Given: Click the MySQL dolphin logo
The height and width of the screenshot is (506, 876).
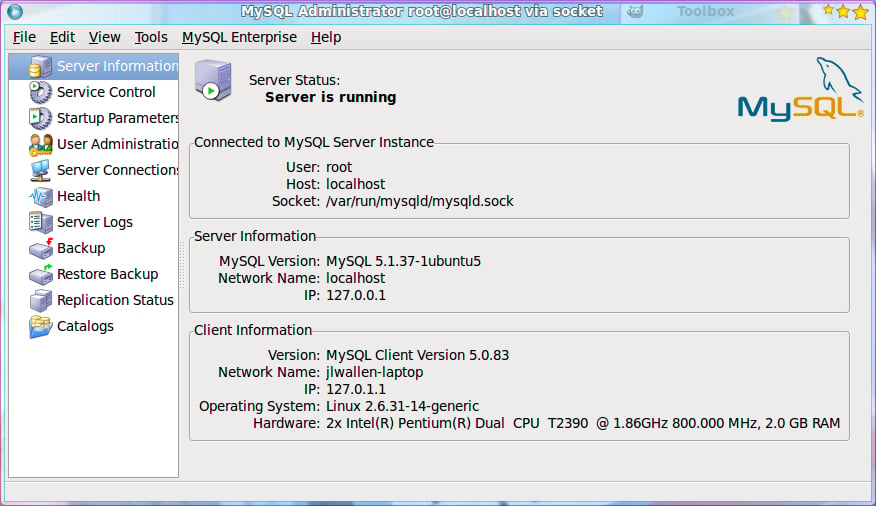Looking at the screenshot, I should 800,89.
